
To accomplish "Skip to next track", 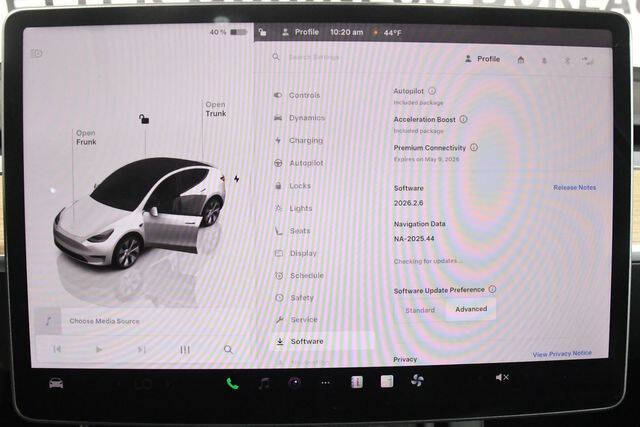I will (x=141, y=349).
